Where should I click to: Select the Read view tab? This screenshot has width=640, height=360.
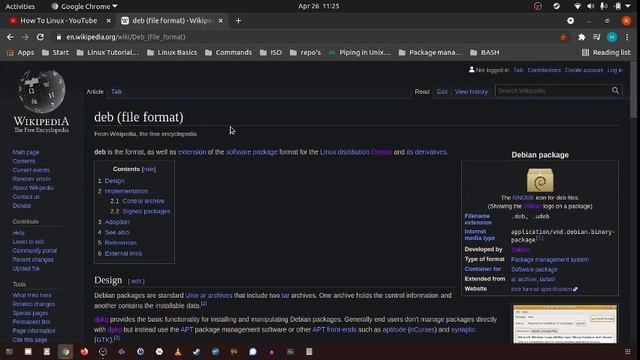pos(422,91)
